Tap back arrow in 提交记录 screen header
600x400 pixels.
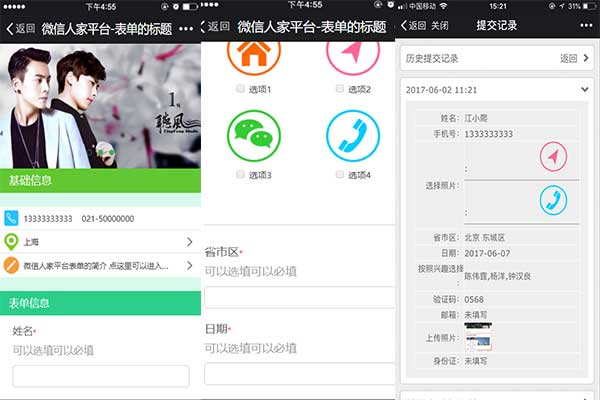point(404,26)
